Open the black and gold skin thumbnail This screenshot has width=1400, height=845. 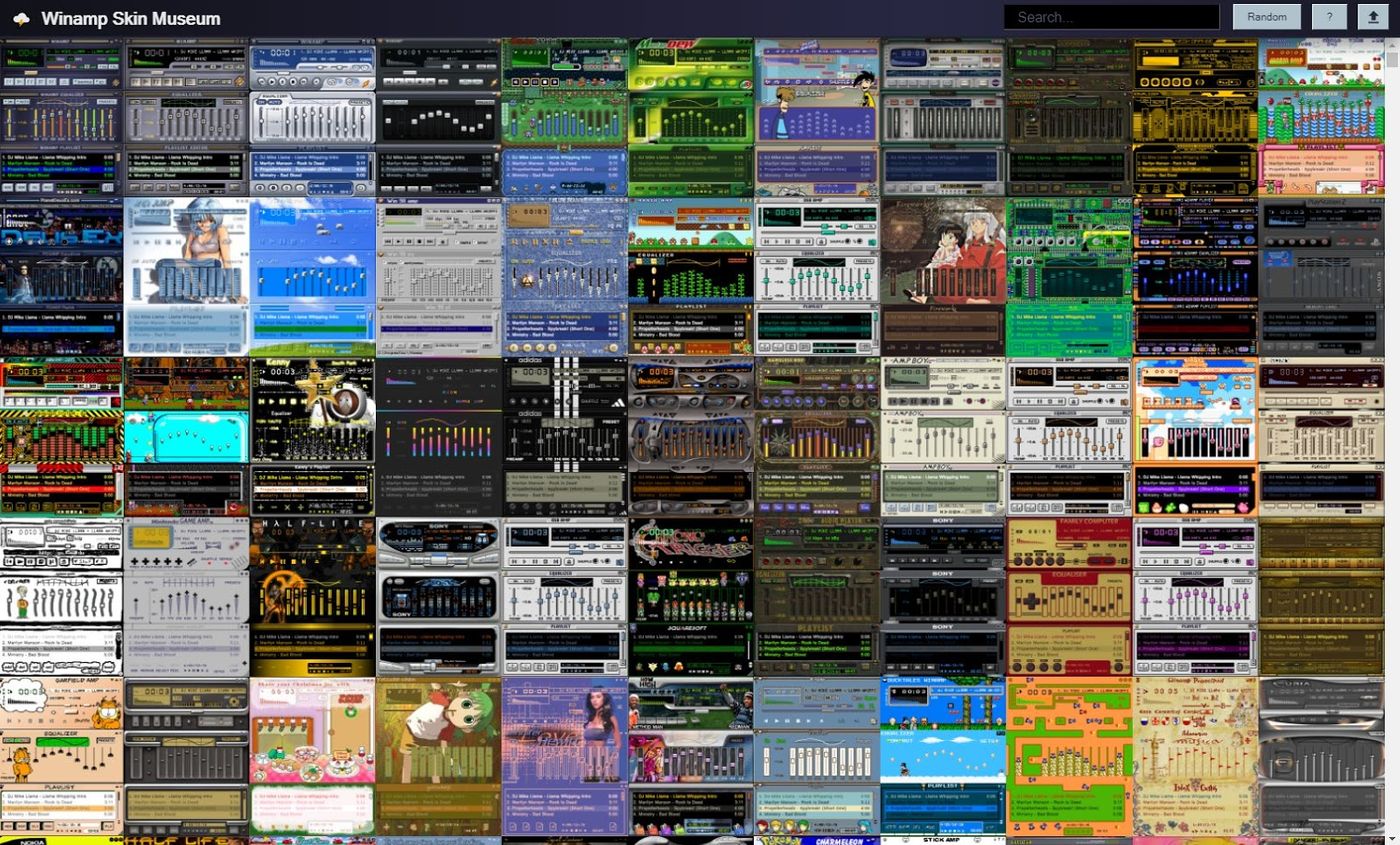coord(1195,117)
